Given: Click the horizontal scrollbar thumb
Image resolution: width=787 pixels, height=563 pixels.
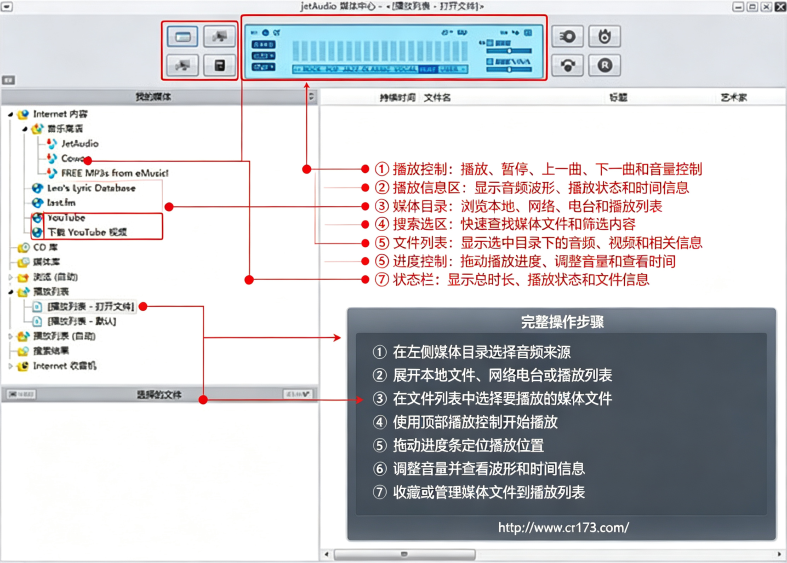Looking at the screenshot, I should coord(405,554).
